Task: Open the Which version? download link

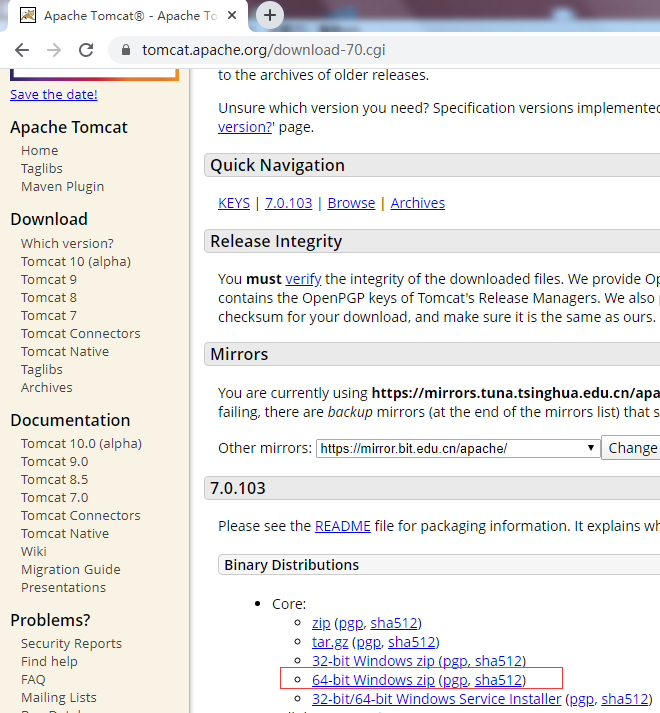Action: (x=67, y=243)
